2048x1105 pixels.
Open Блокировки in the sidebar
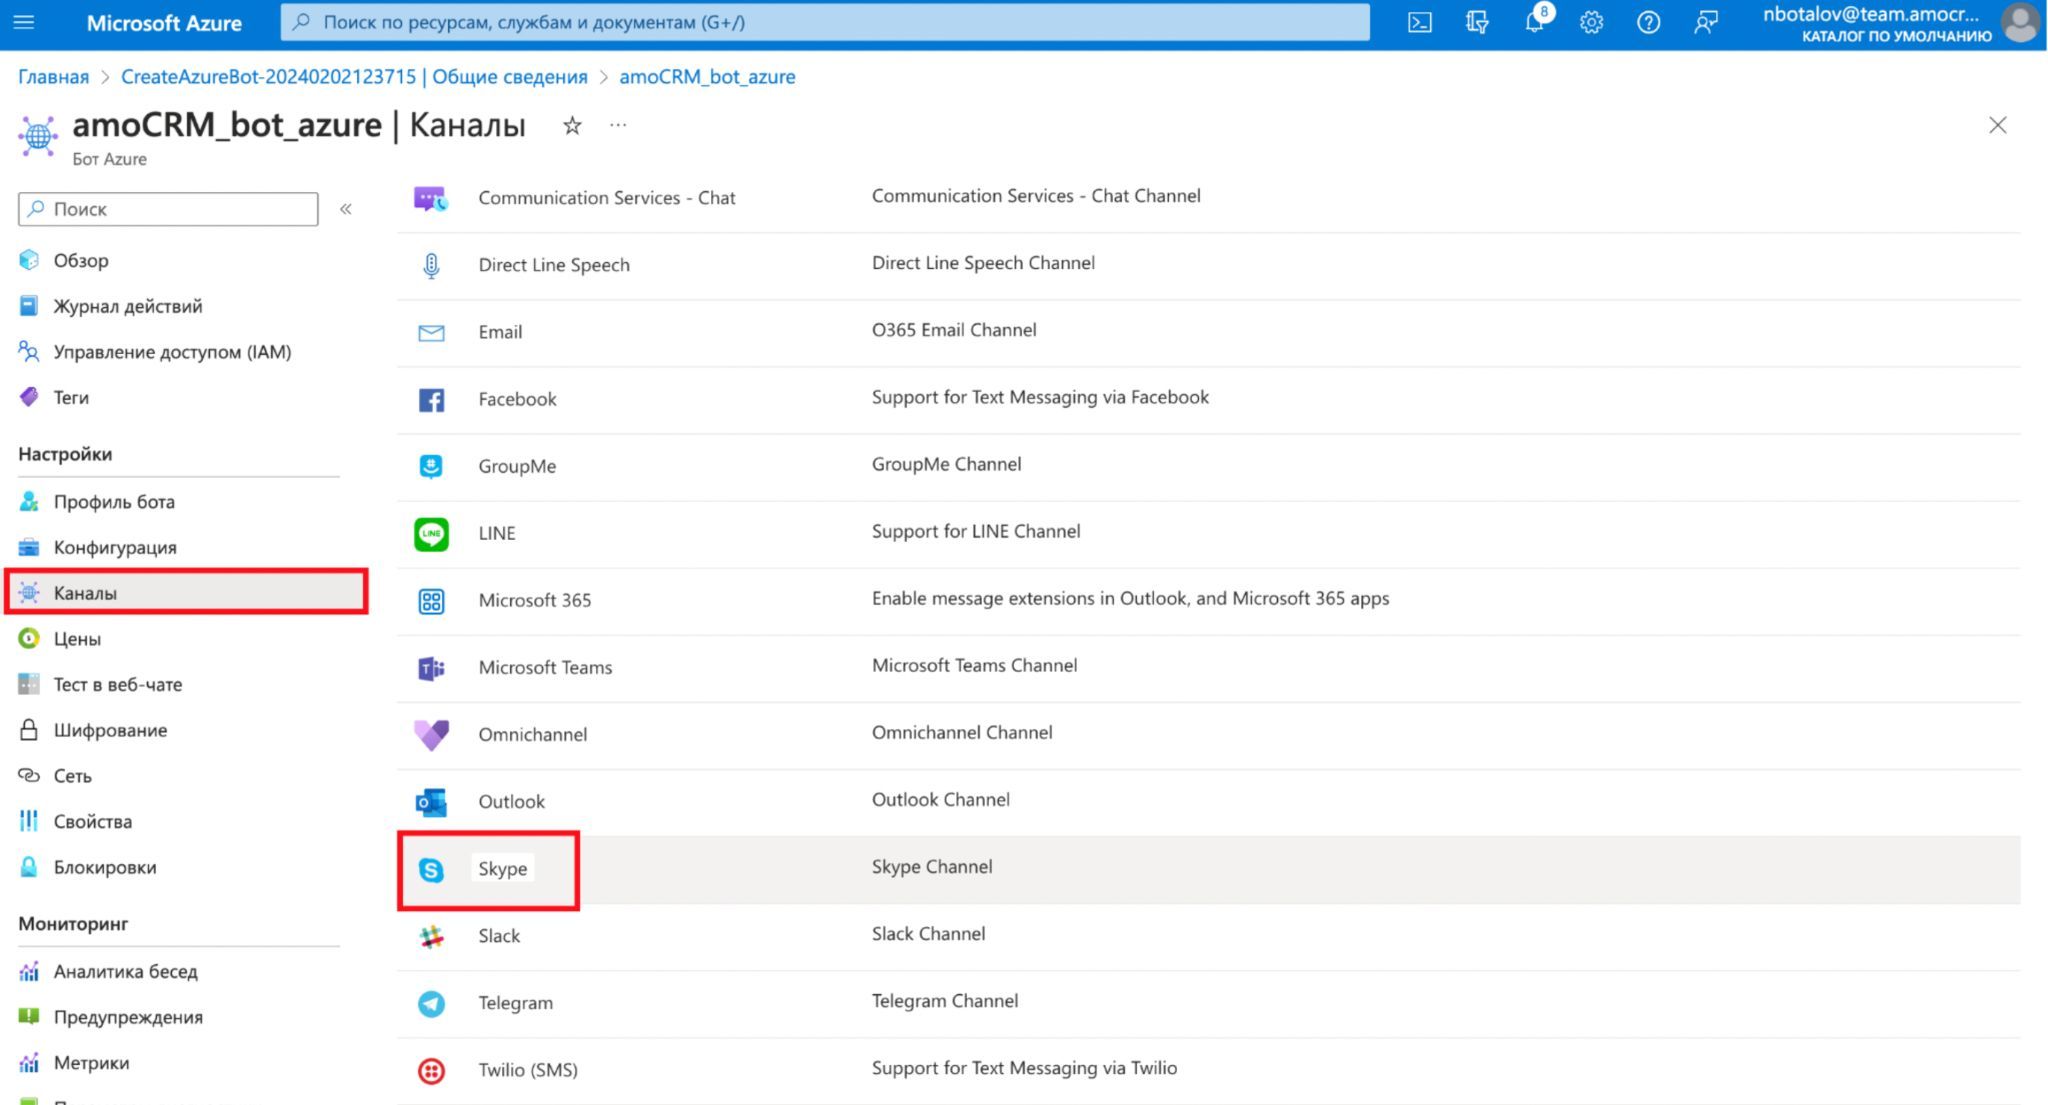tap(105, 868)
